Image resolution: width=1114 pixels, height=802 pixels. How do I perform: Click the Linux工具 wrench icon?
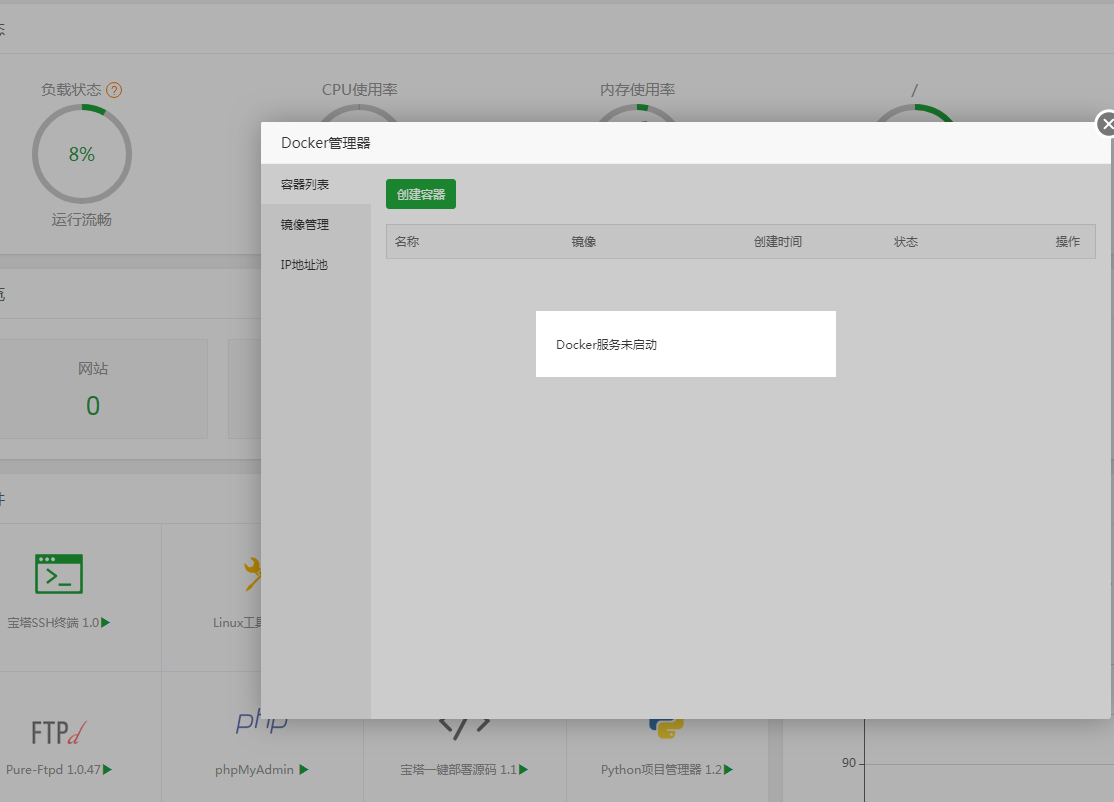tap(252, 575)
